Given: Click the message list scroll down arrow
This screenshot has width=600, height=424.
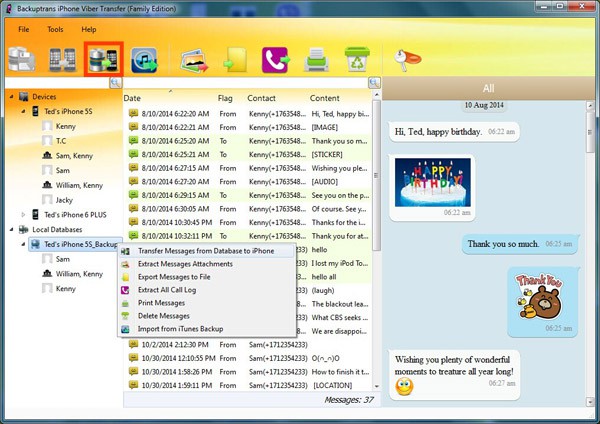Looking at the screenshot, I should [377, 386].
